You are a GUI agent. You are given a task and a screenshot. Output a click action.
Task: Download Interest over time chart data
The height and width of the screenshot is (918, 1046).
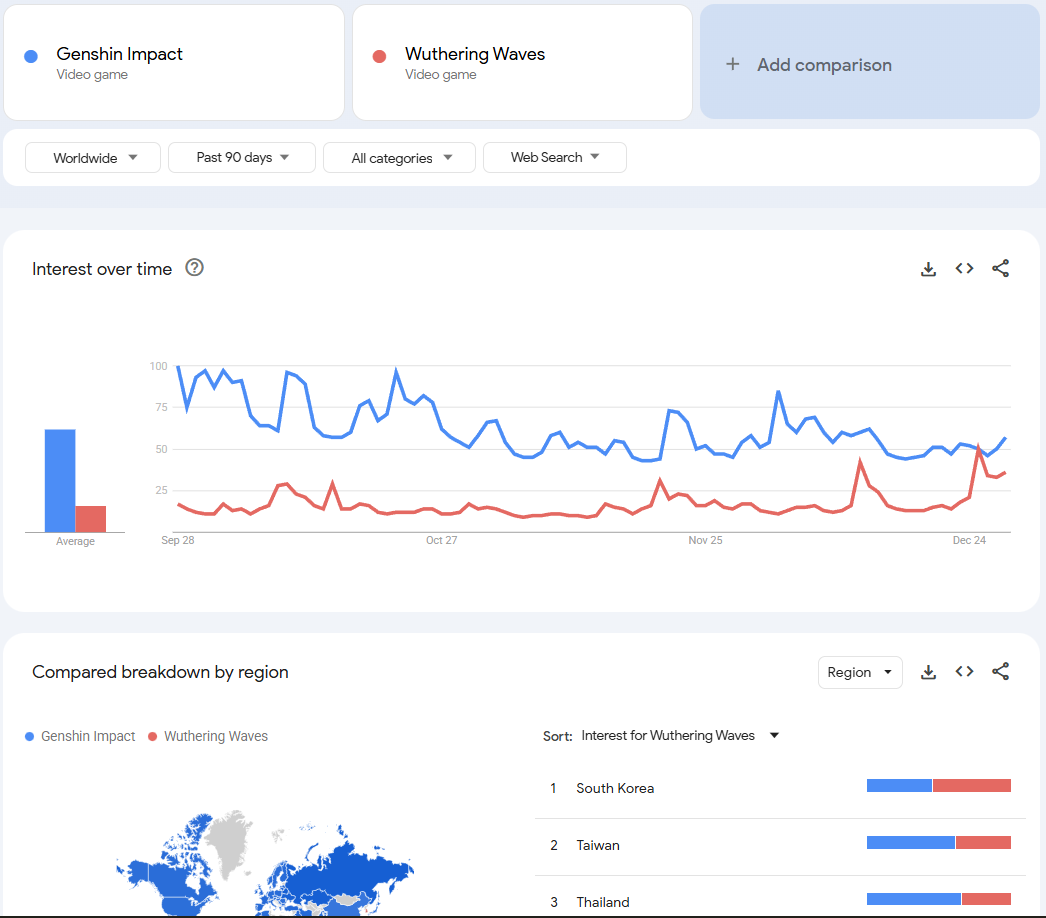coord(928,269)
